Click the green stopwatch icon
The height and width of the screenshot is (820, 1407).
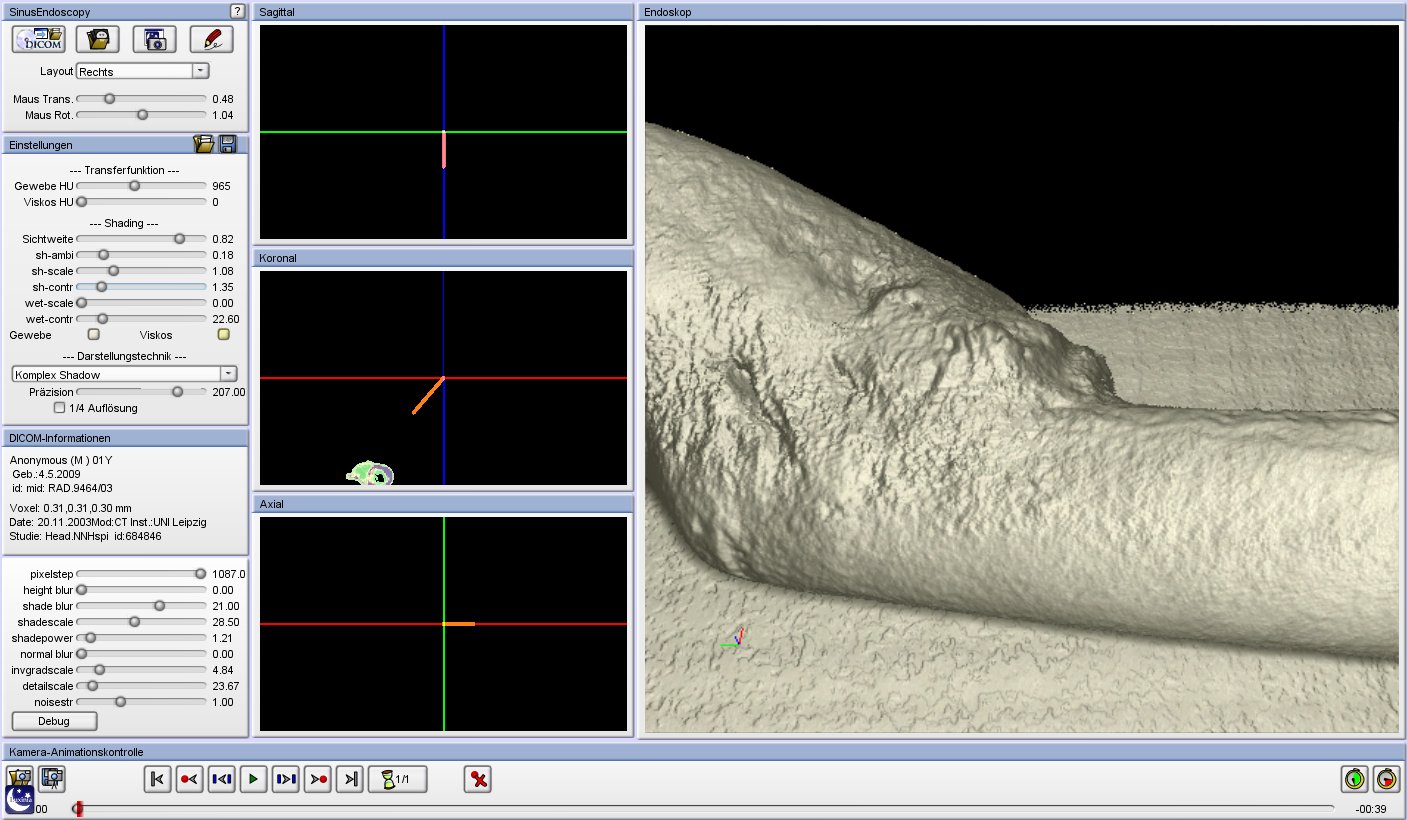[x=1354, y=778]
